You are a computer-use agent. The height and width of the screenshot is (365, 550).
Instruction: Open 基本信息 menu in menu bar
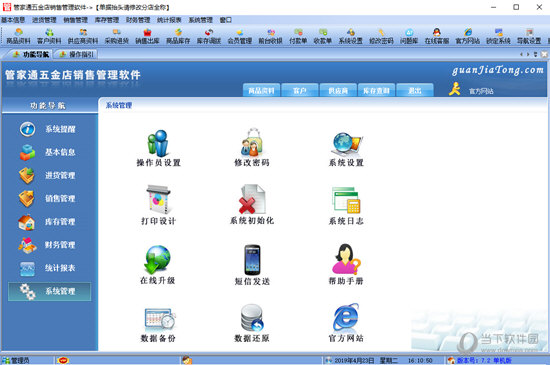pyautogui.click(x=13, y=20)
